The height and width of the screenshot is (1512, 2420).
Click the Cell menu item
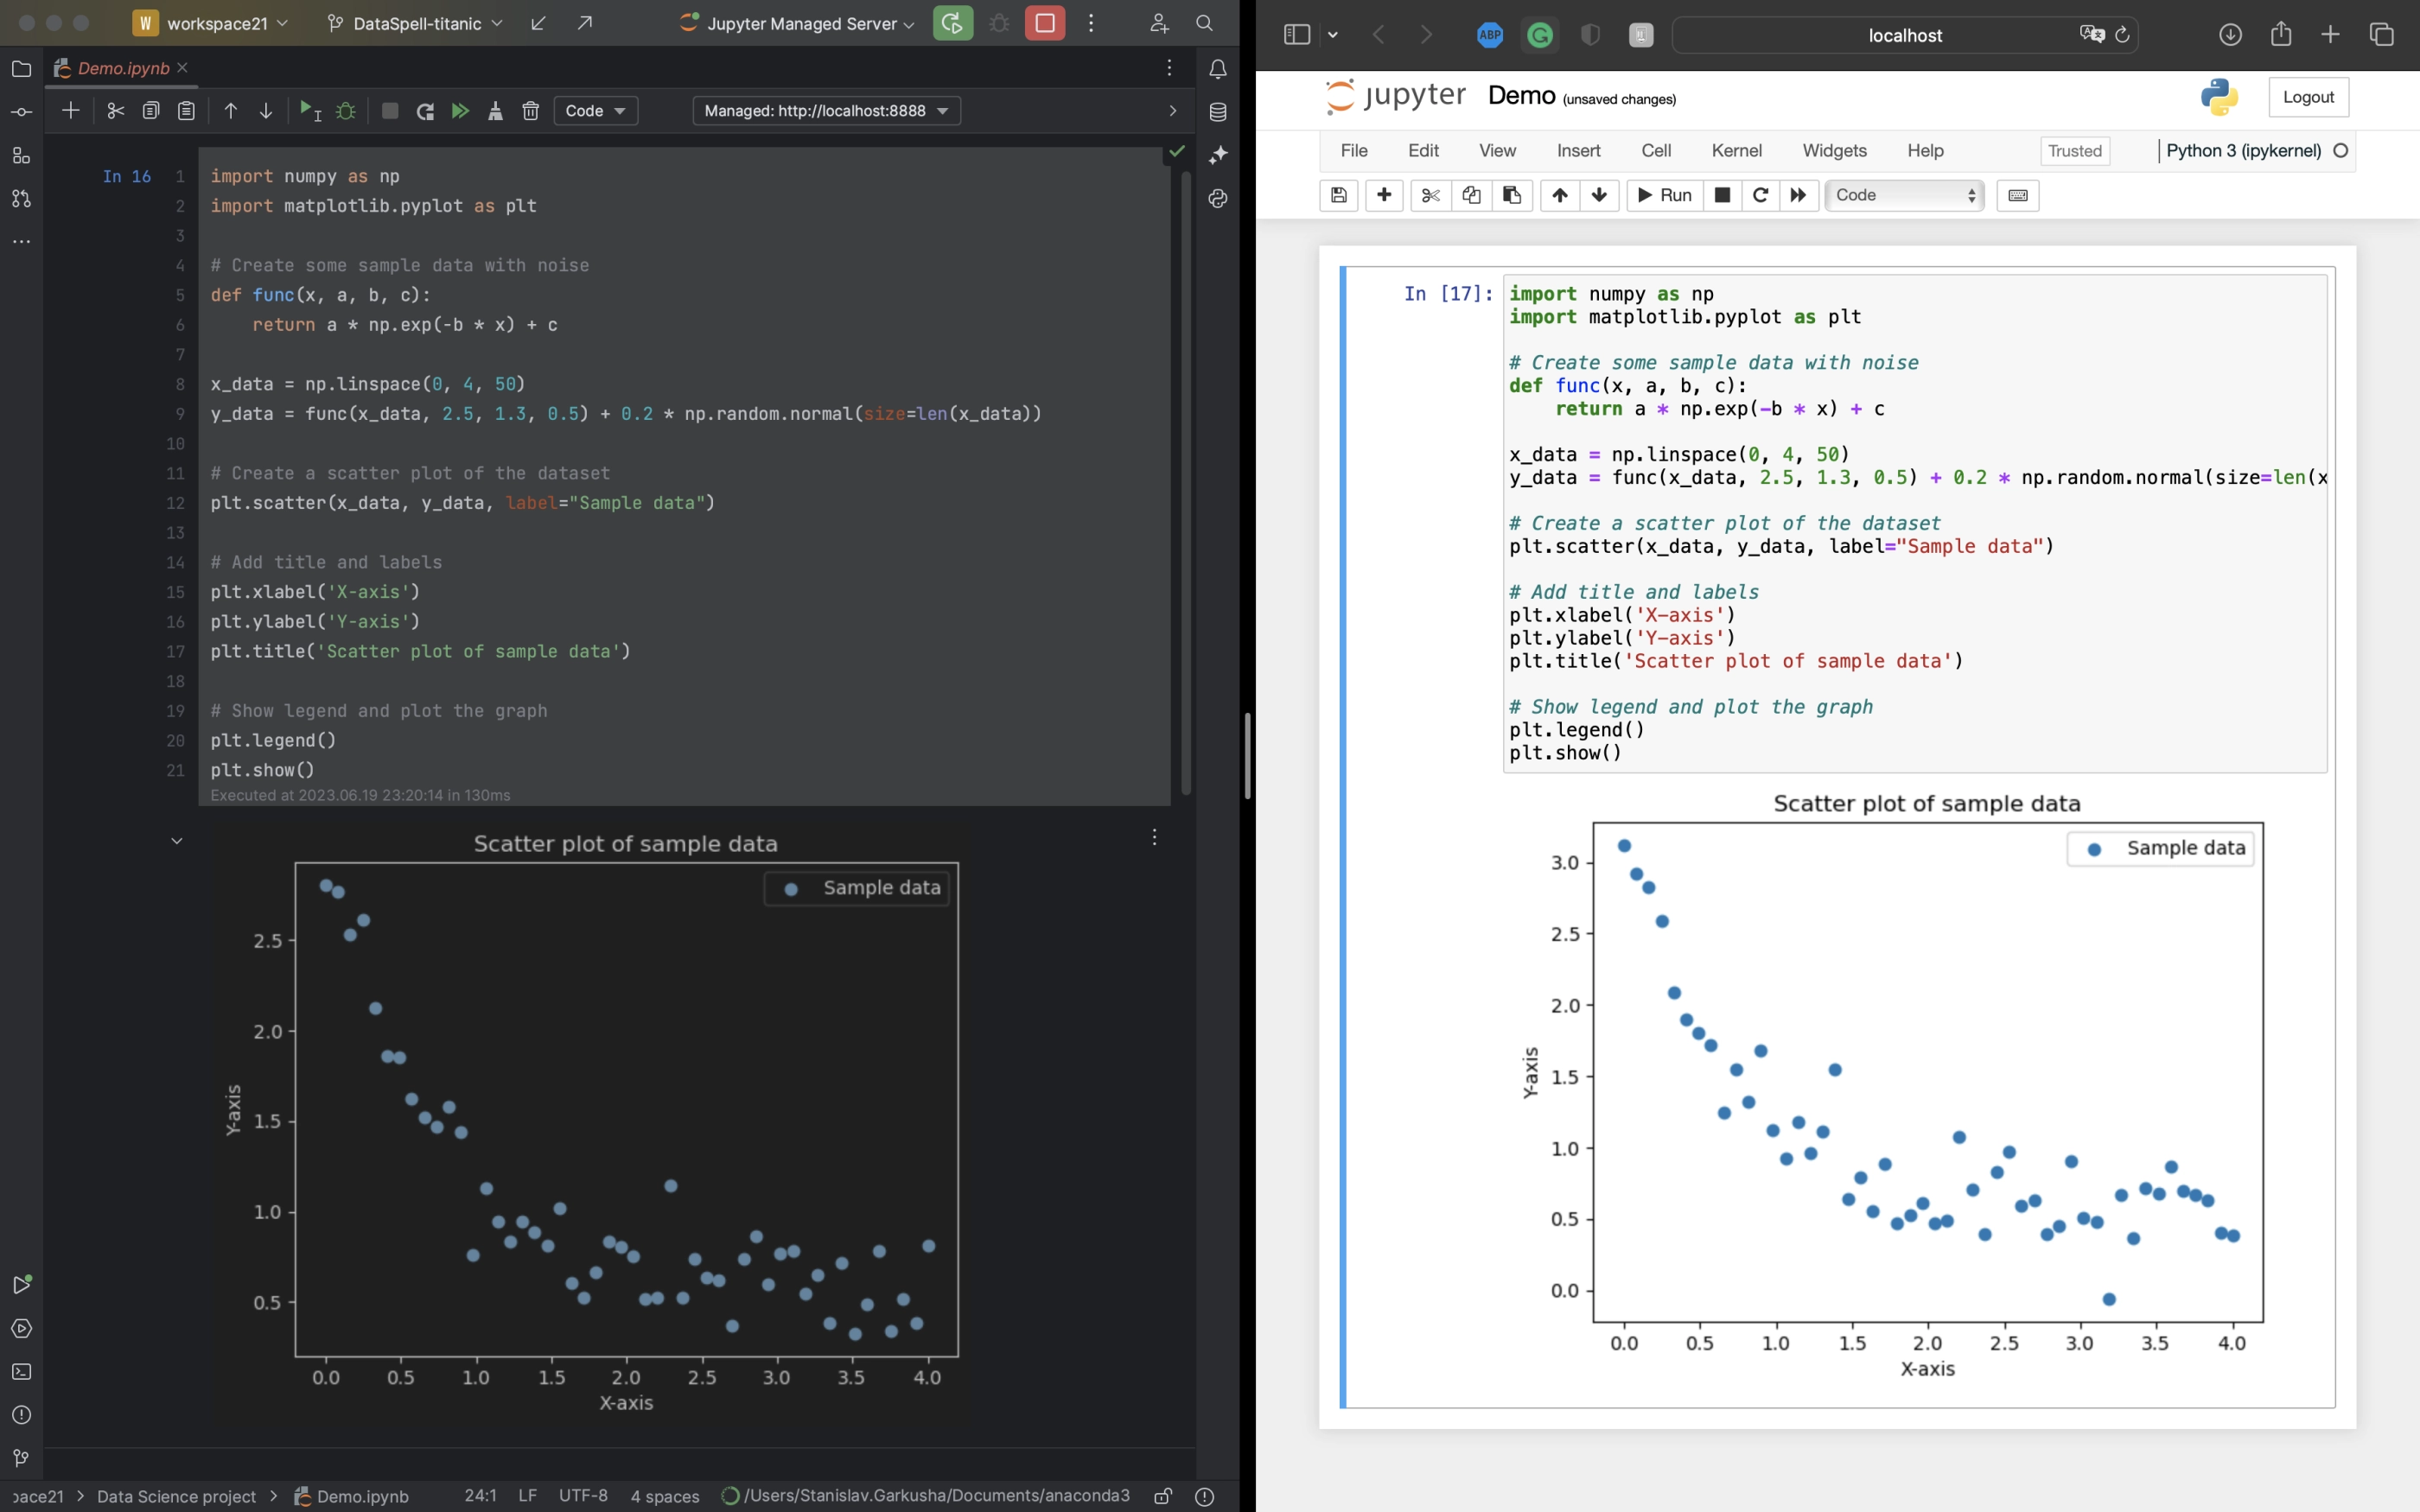tap(1655, 149)
